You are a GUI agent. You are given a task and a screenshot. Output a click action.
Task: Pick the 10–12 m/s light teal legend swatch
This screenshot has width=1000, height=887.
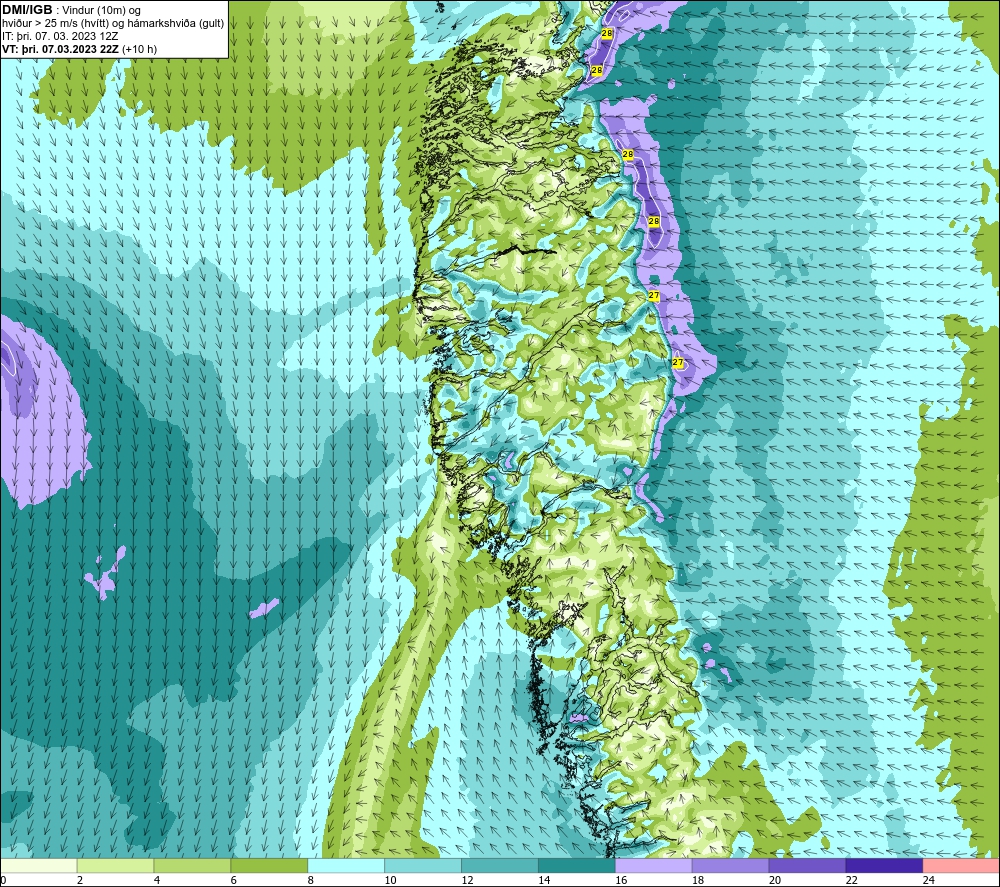423,866
